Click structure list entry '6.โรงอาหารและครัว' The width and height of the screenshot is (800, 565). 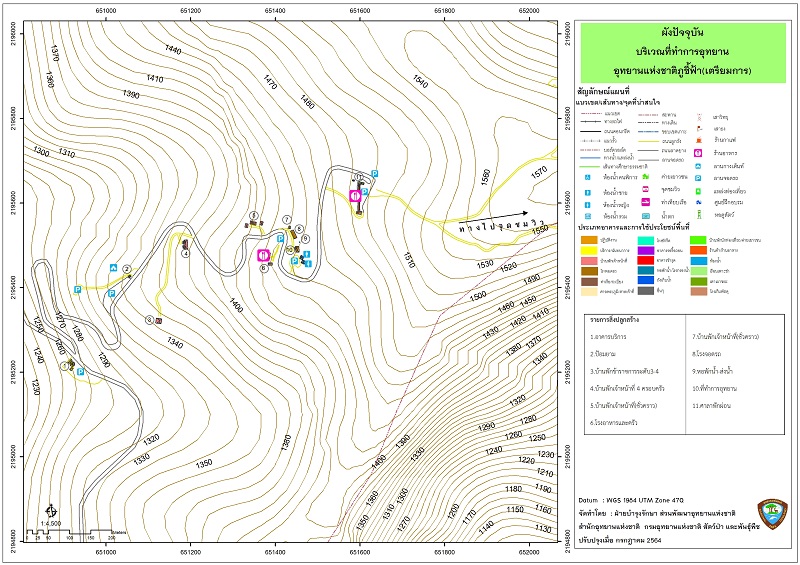click(614, 423)
